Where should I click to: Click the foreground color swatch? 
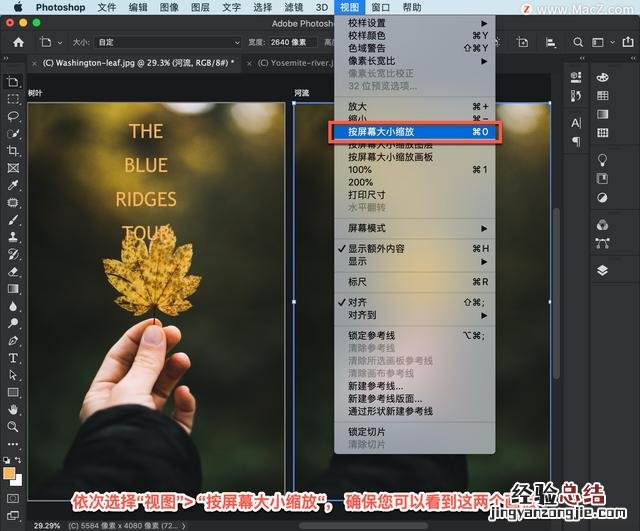click(9, 473)
